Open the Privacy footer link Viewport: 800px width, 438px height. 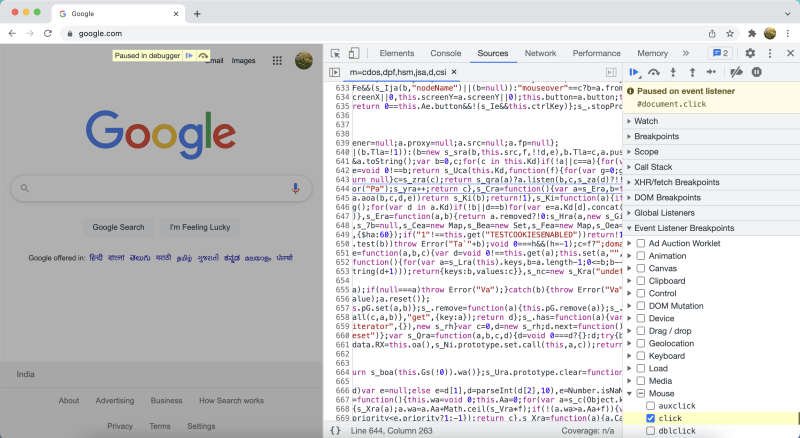(x=120, y=426)
